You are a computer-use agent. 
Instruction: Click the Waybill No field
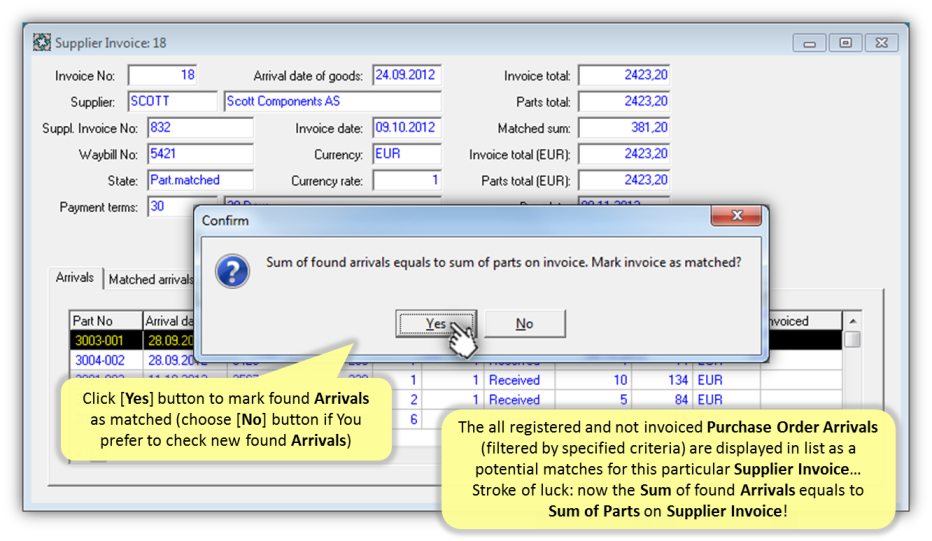tap(199, 154)
